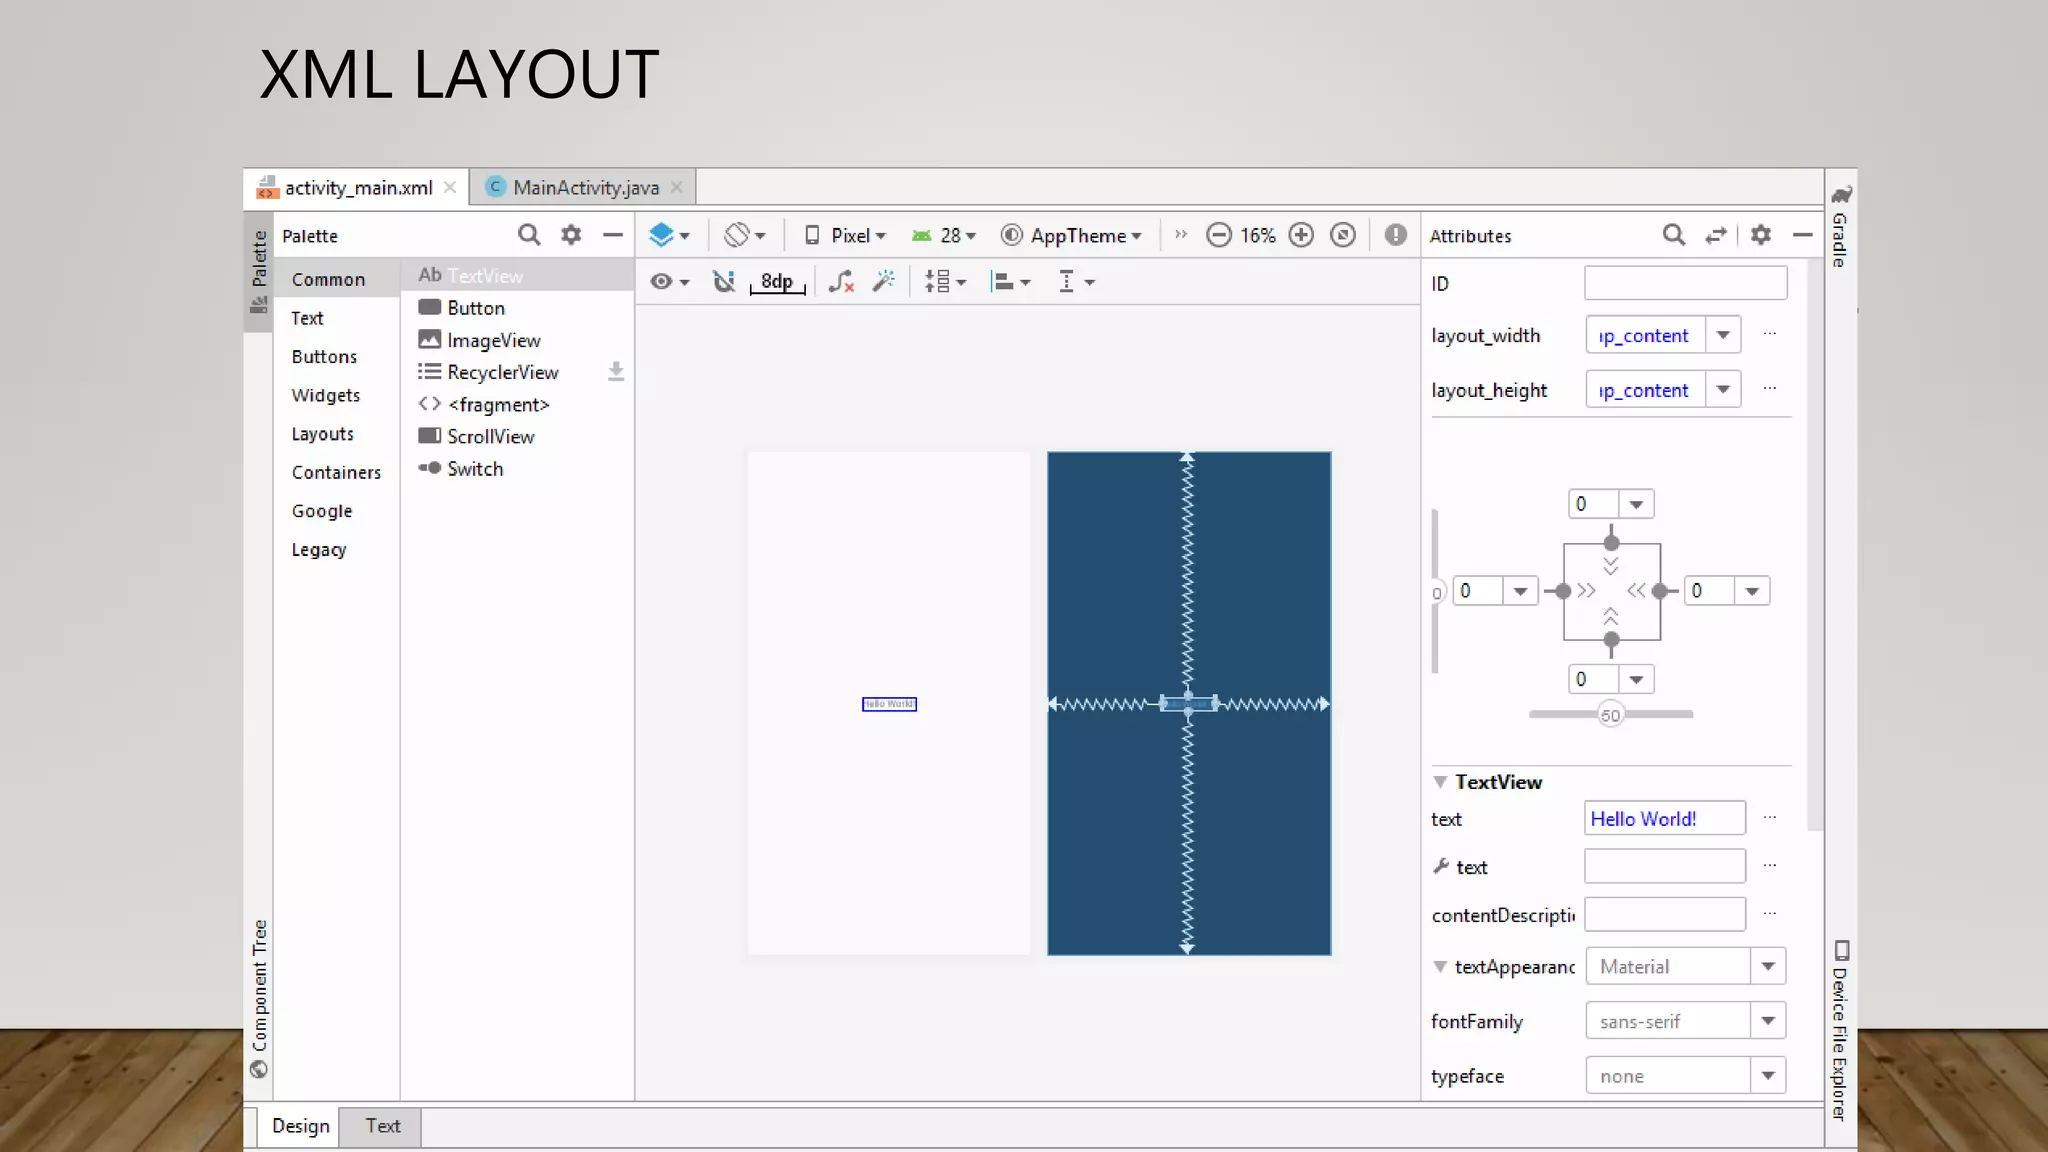
Task: Select API level 28 dropdown
Action: click(x=943, y=235)
